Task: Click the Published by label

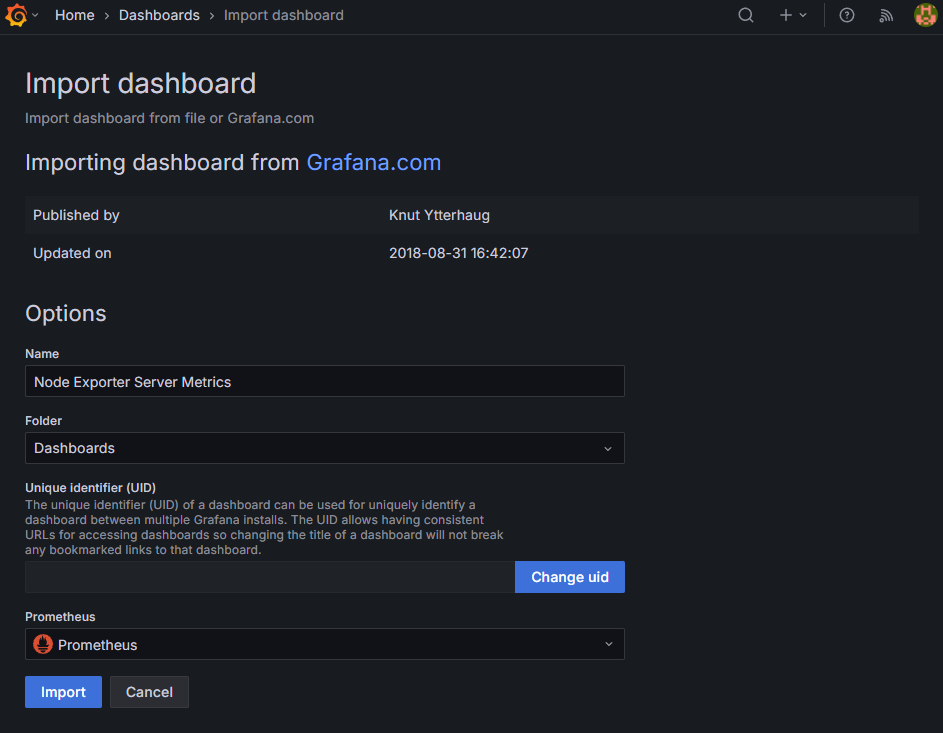Action: [76, 215]
